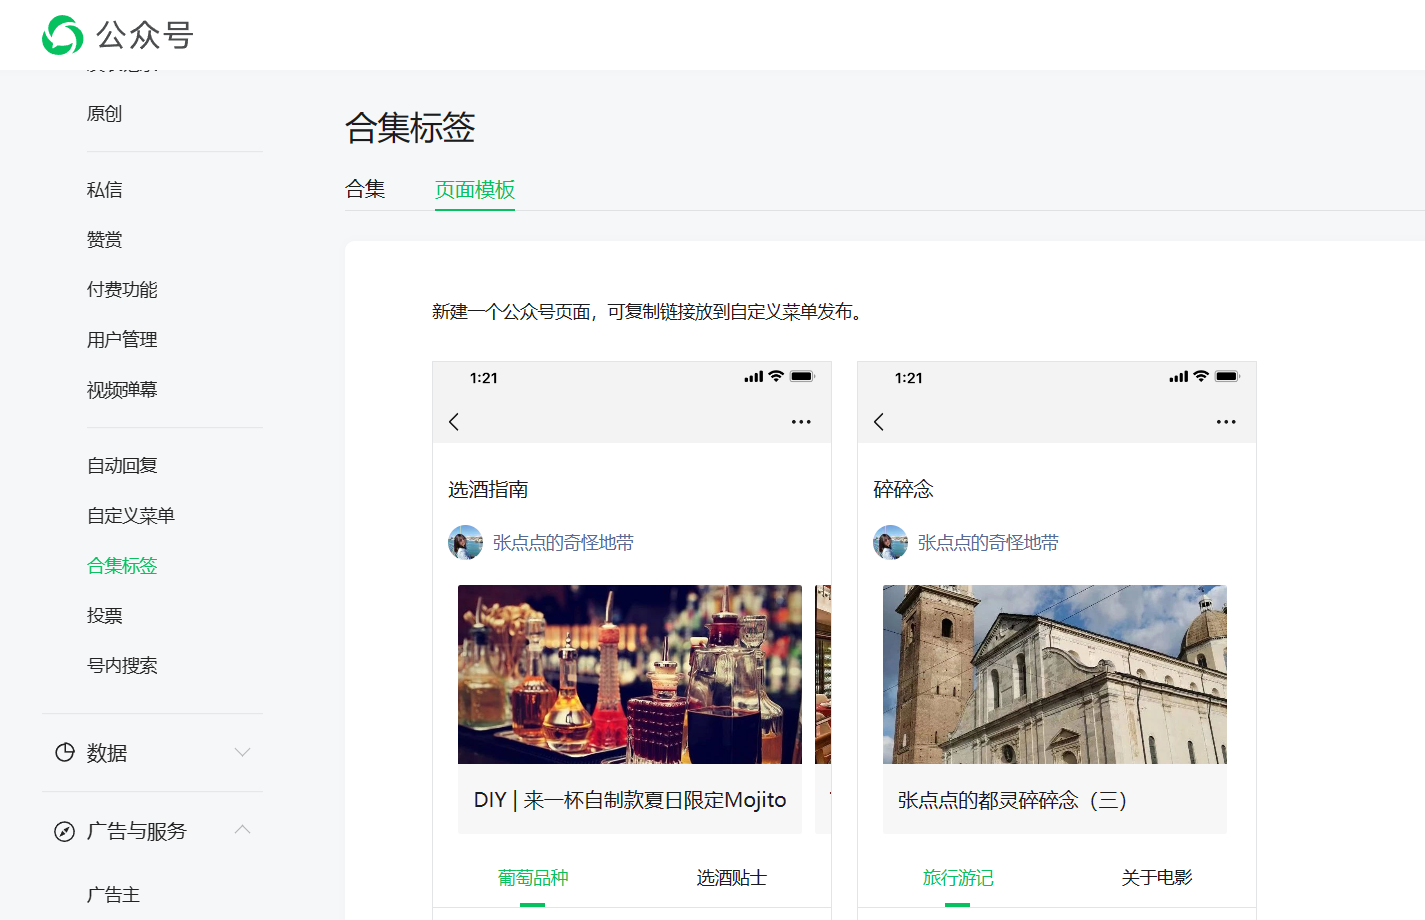Click 张点点的奇怪地带 link in 碎碎念 template
The width and height of the screenshot is (1425, 920).
click(988, 543)
